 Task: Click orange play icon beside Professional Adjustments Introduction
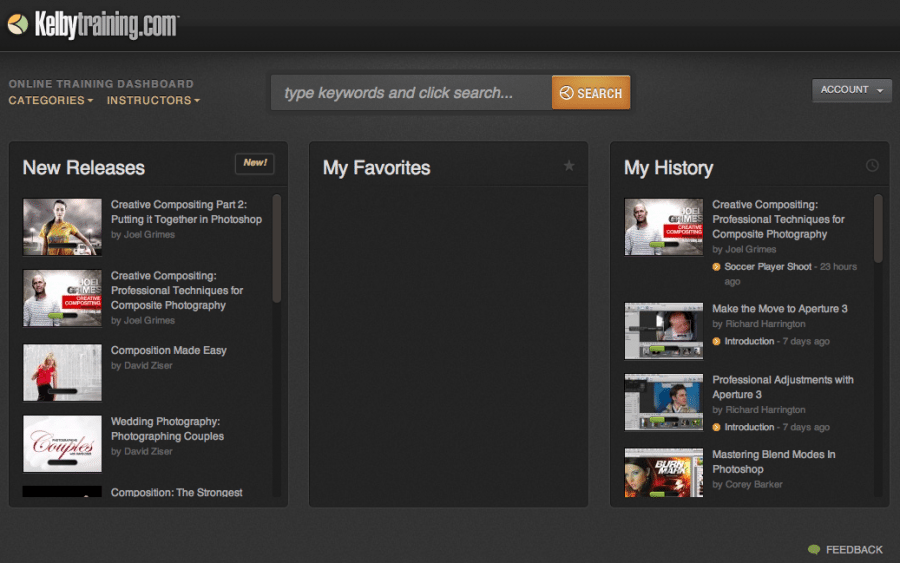click(x=716, y=427)
